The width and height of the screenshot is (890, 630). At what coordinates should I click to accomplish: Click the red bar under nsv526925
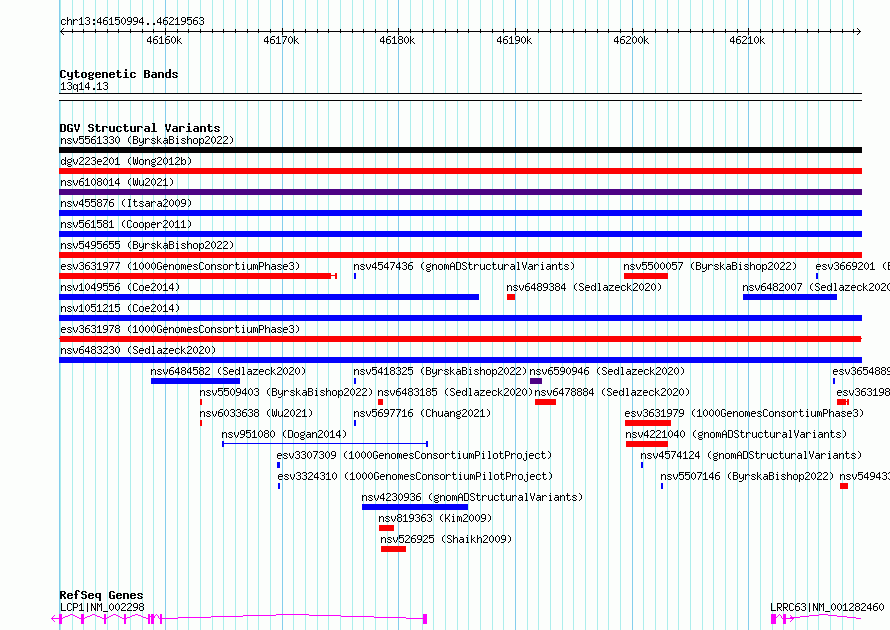(393, 549)
